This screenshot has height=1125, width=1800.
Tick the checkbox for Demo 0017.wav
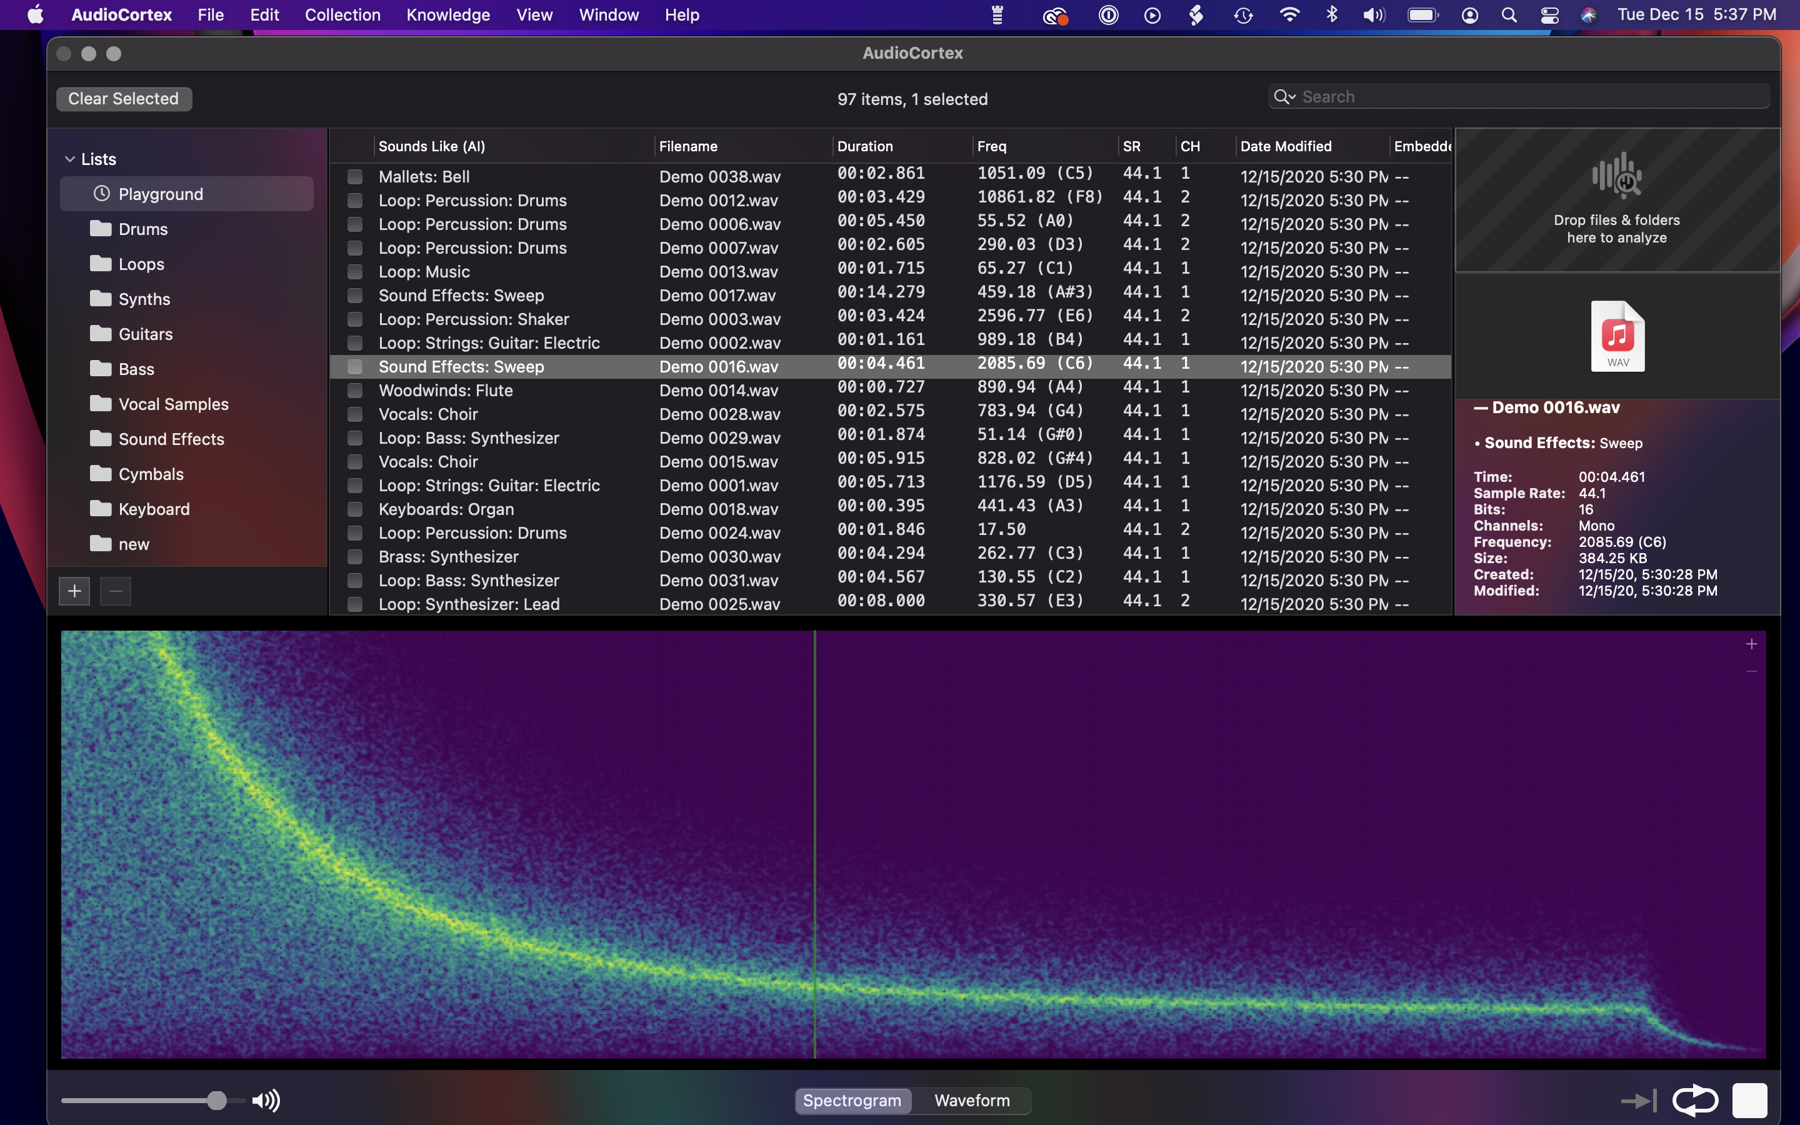[355, 296]
